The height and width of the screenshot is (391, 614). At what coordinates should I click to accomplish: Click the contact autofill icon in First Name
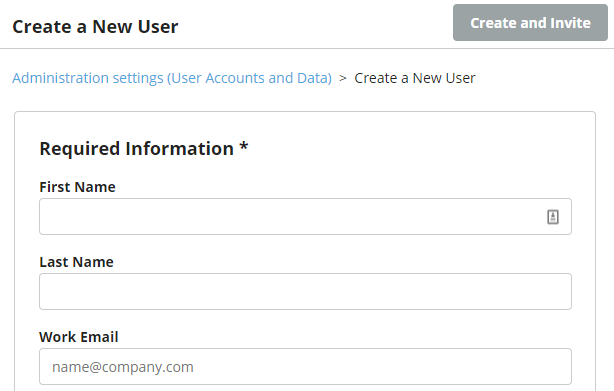click(553, 217)
